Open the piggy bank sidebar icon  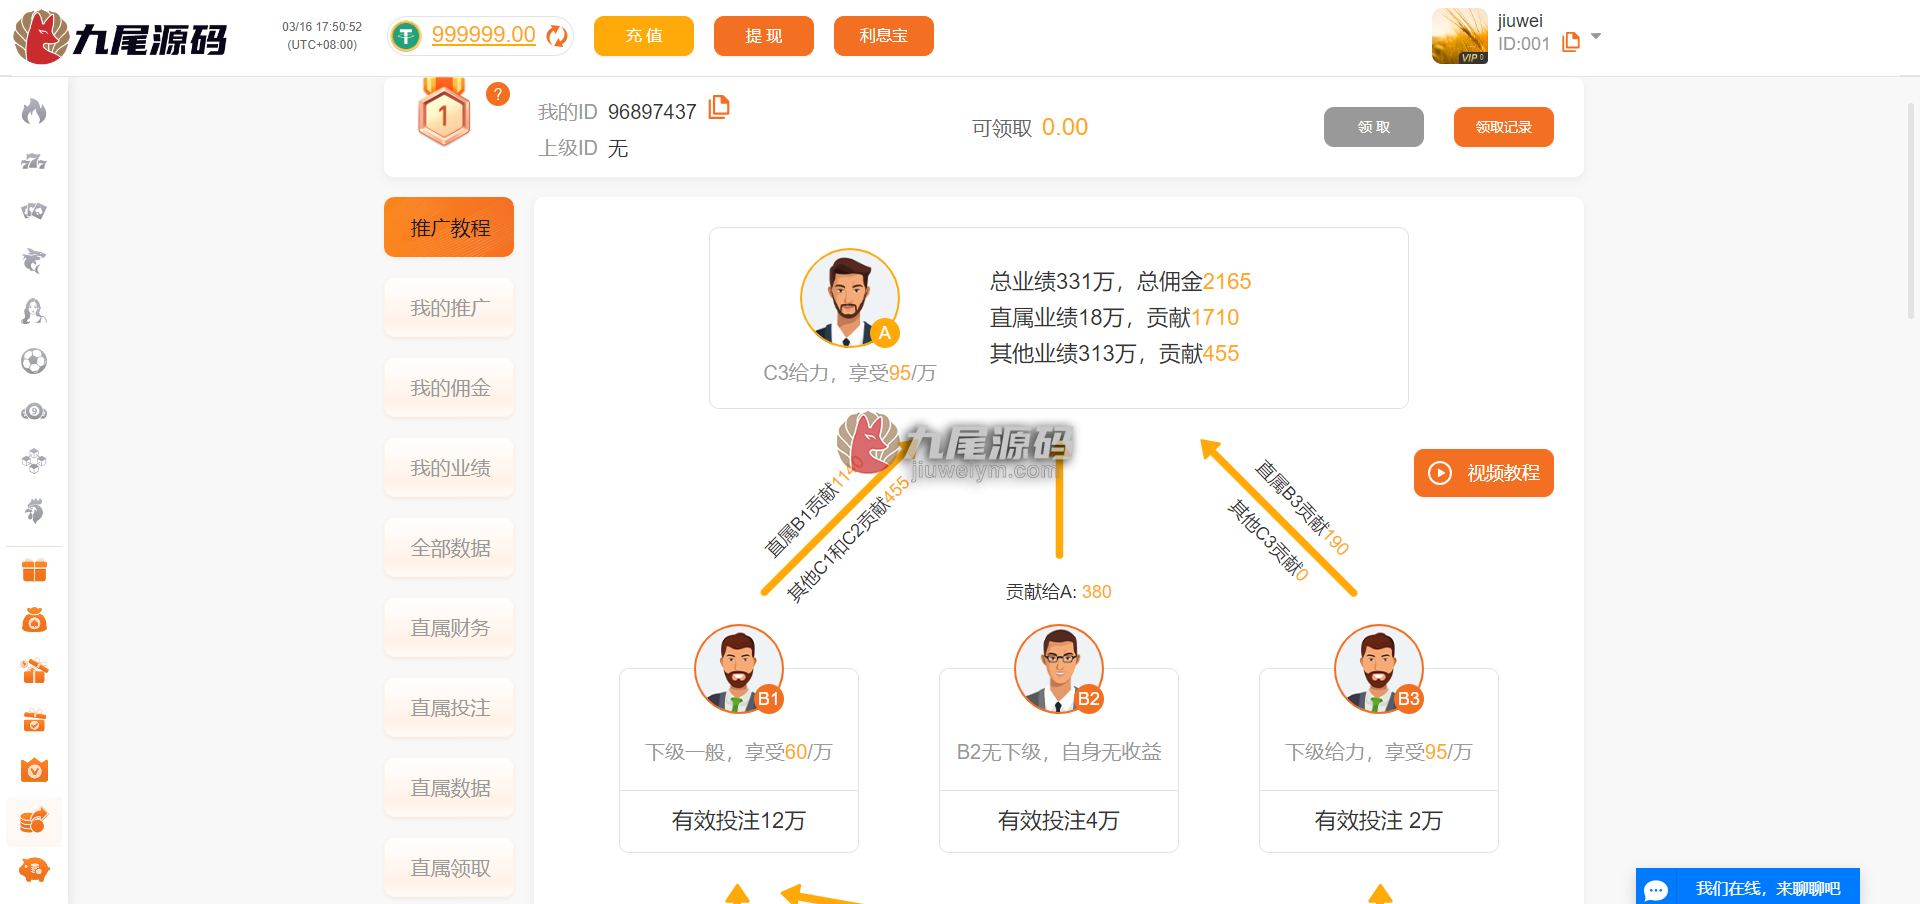point(34,870)
